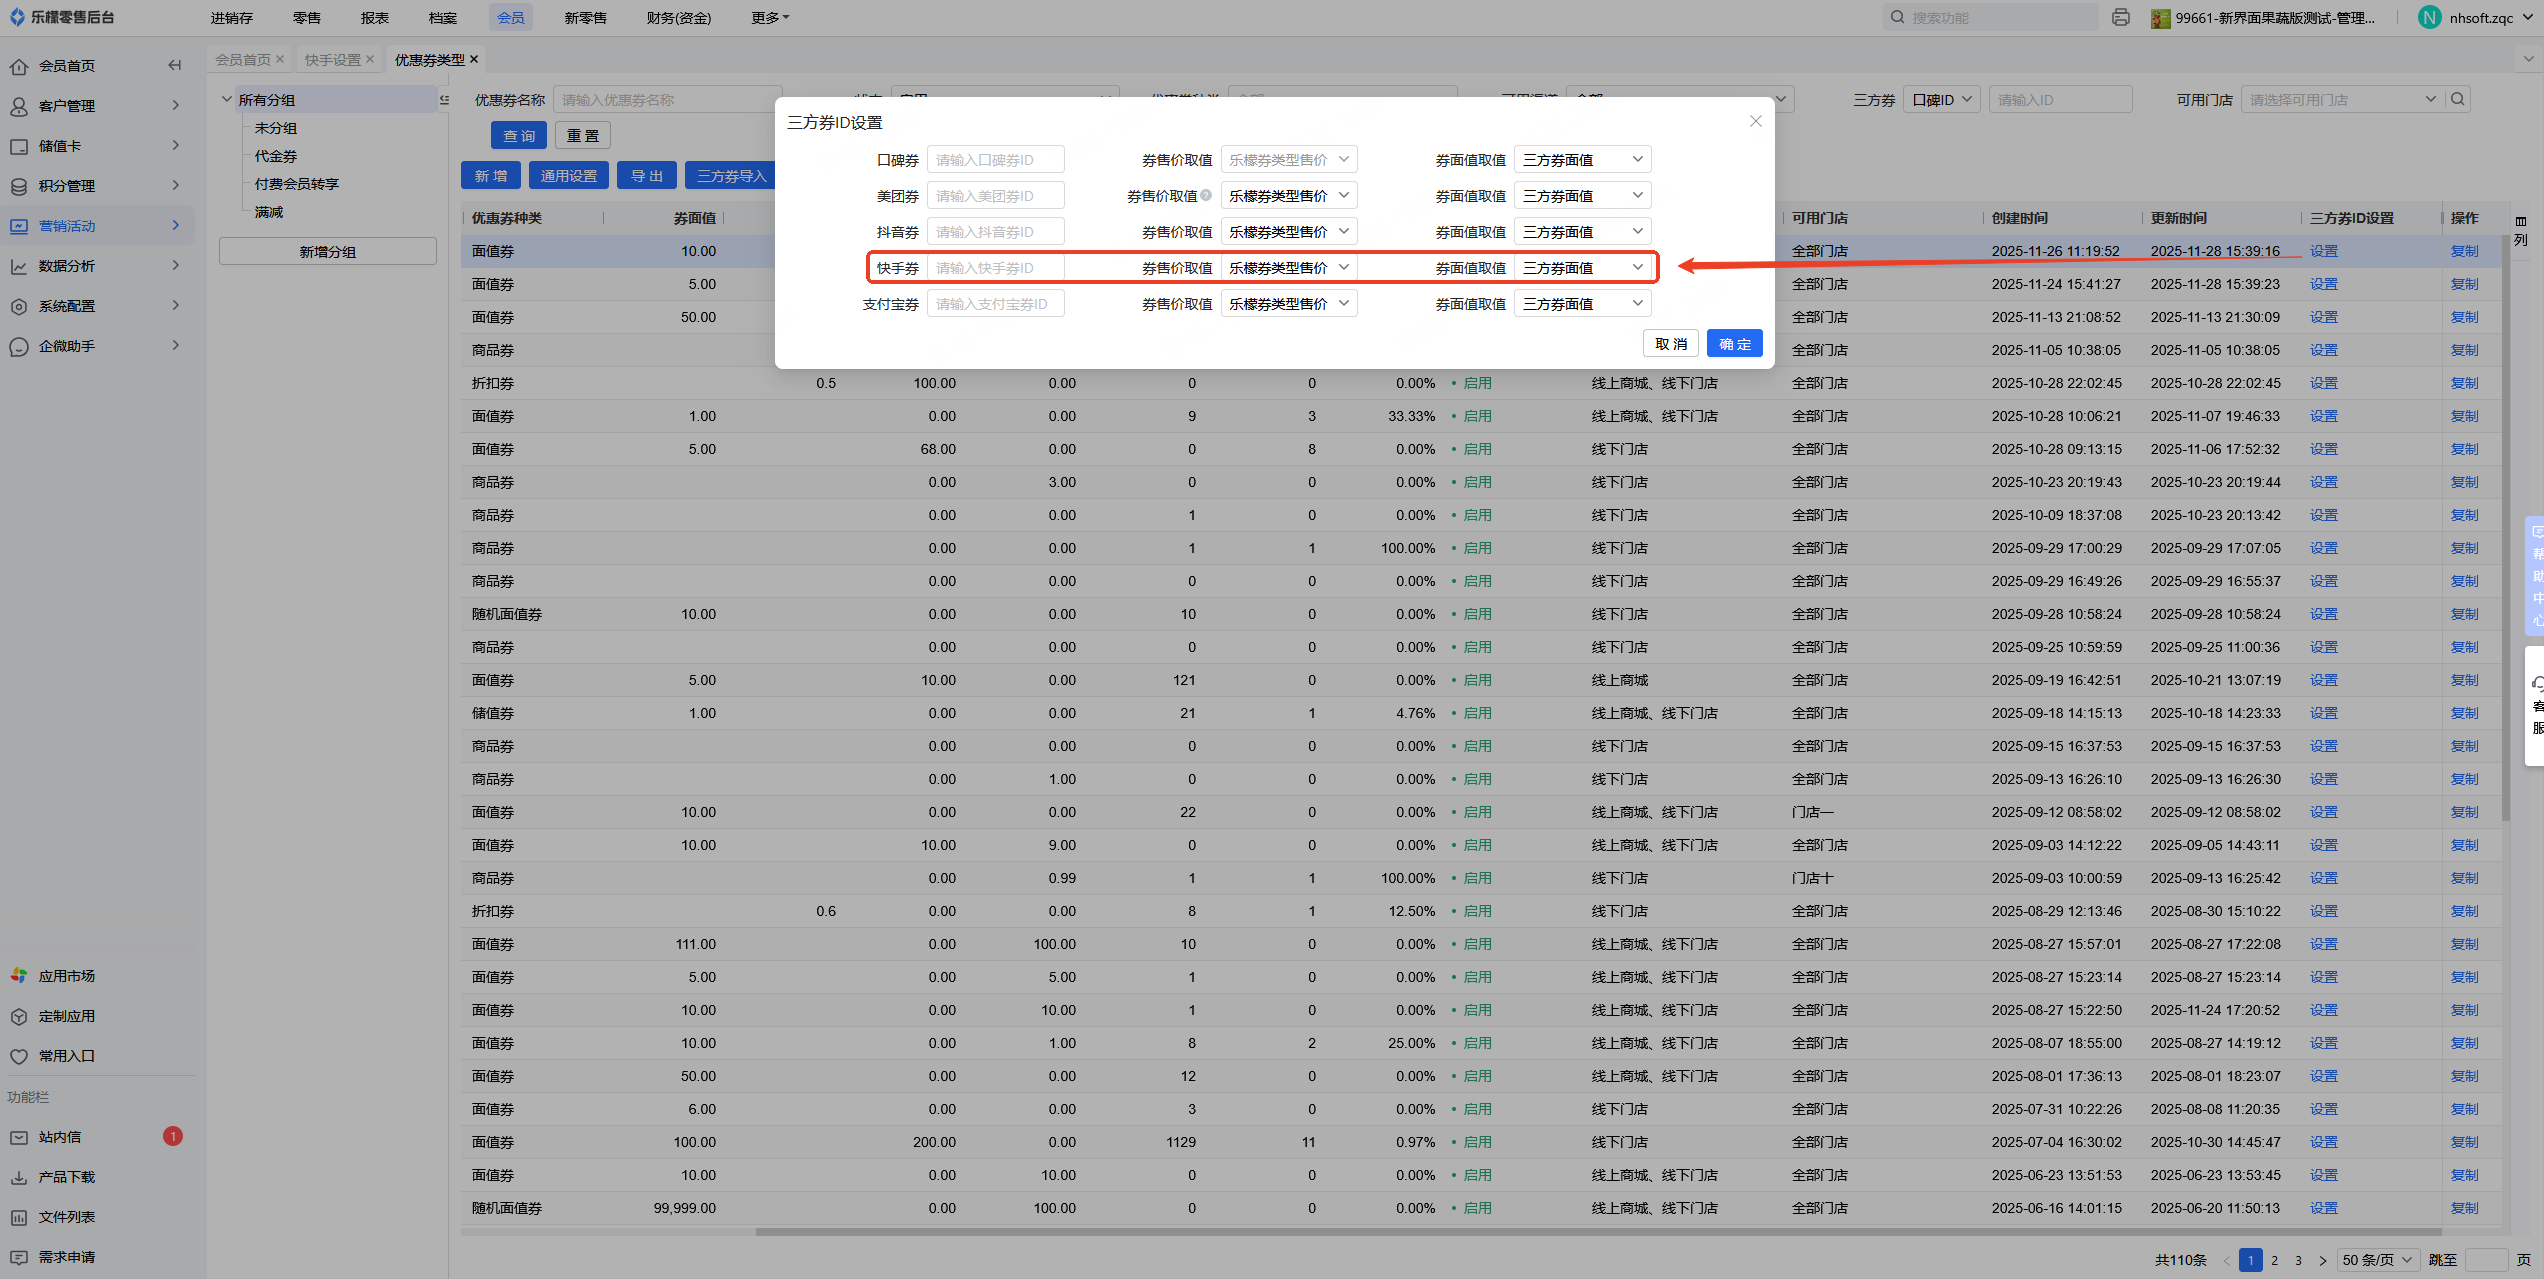This screenshot has height=1279, width=2544.
Task: Click the printer icon in top bar
Action: pyautogui.click(x=2120, y=18)
